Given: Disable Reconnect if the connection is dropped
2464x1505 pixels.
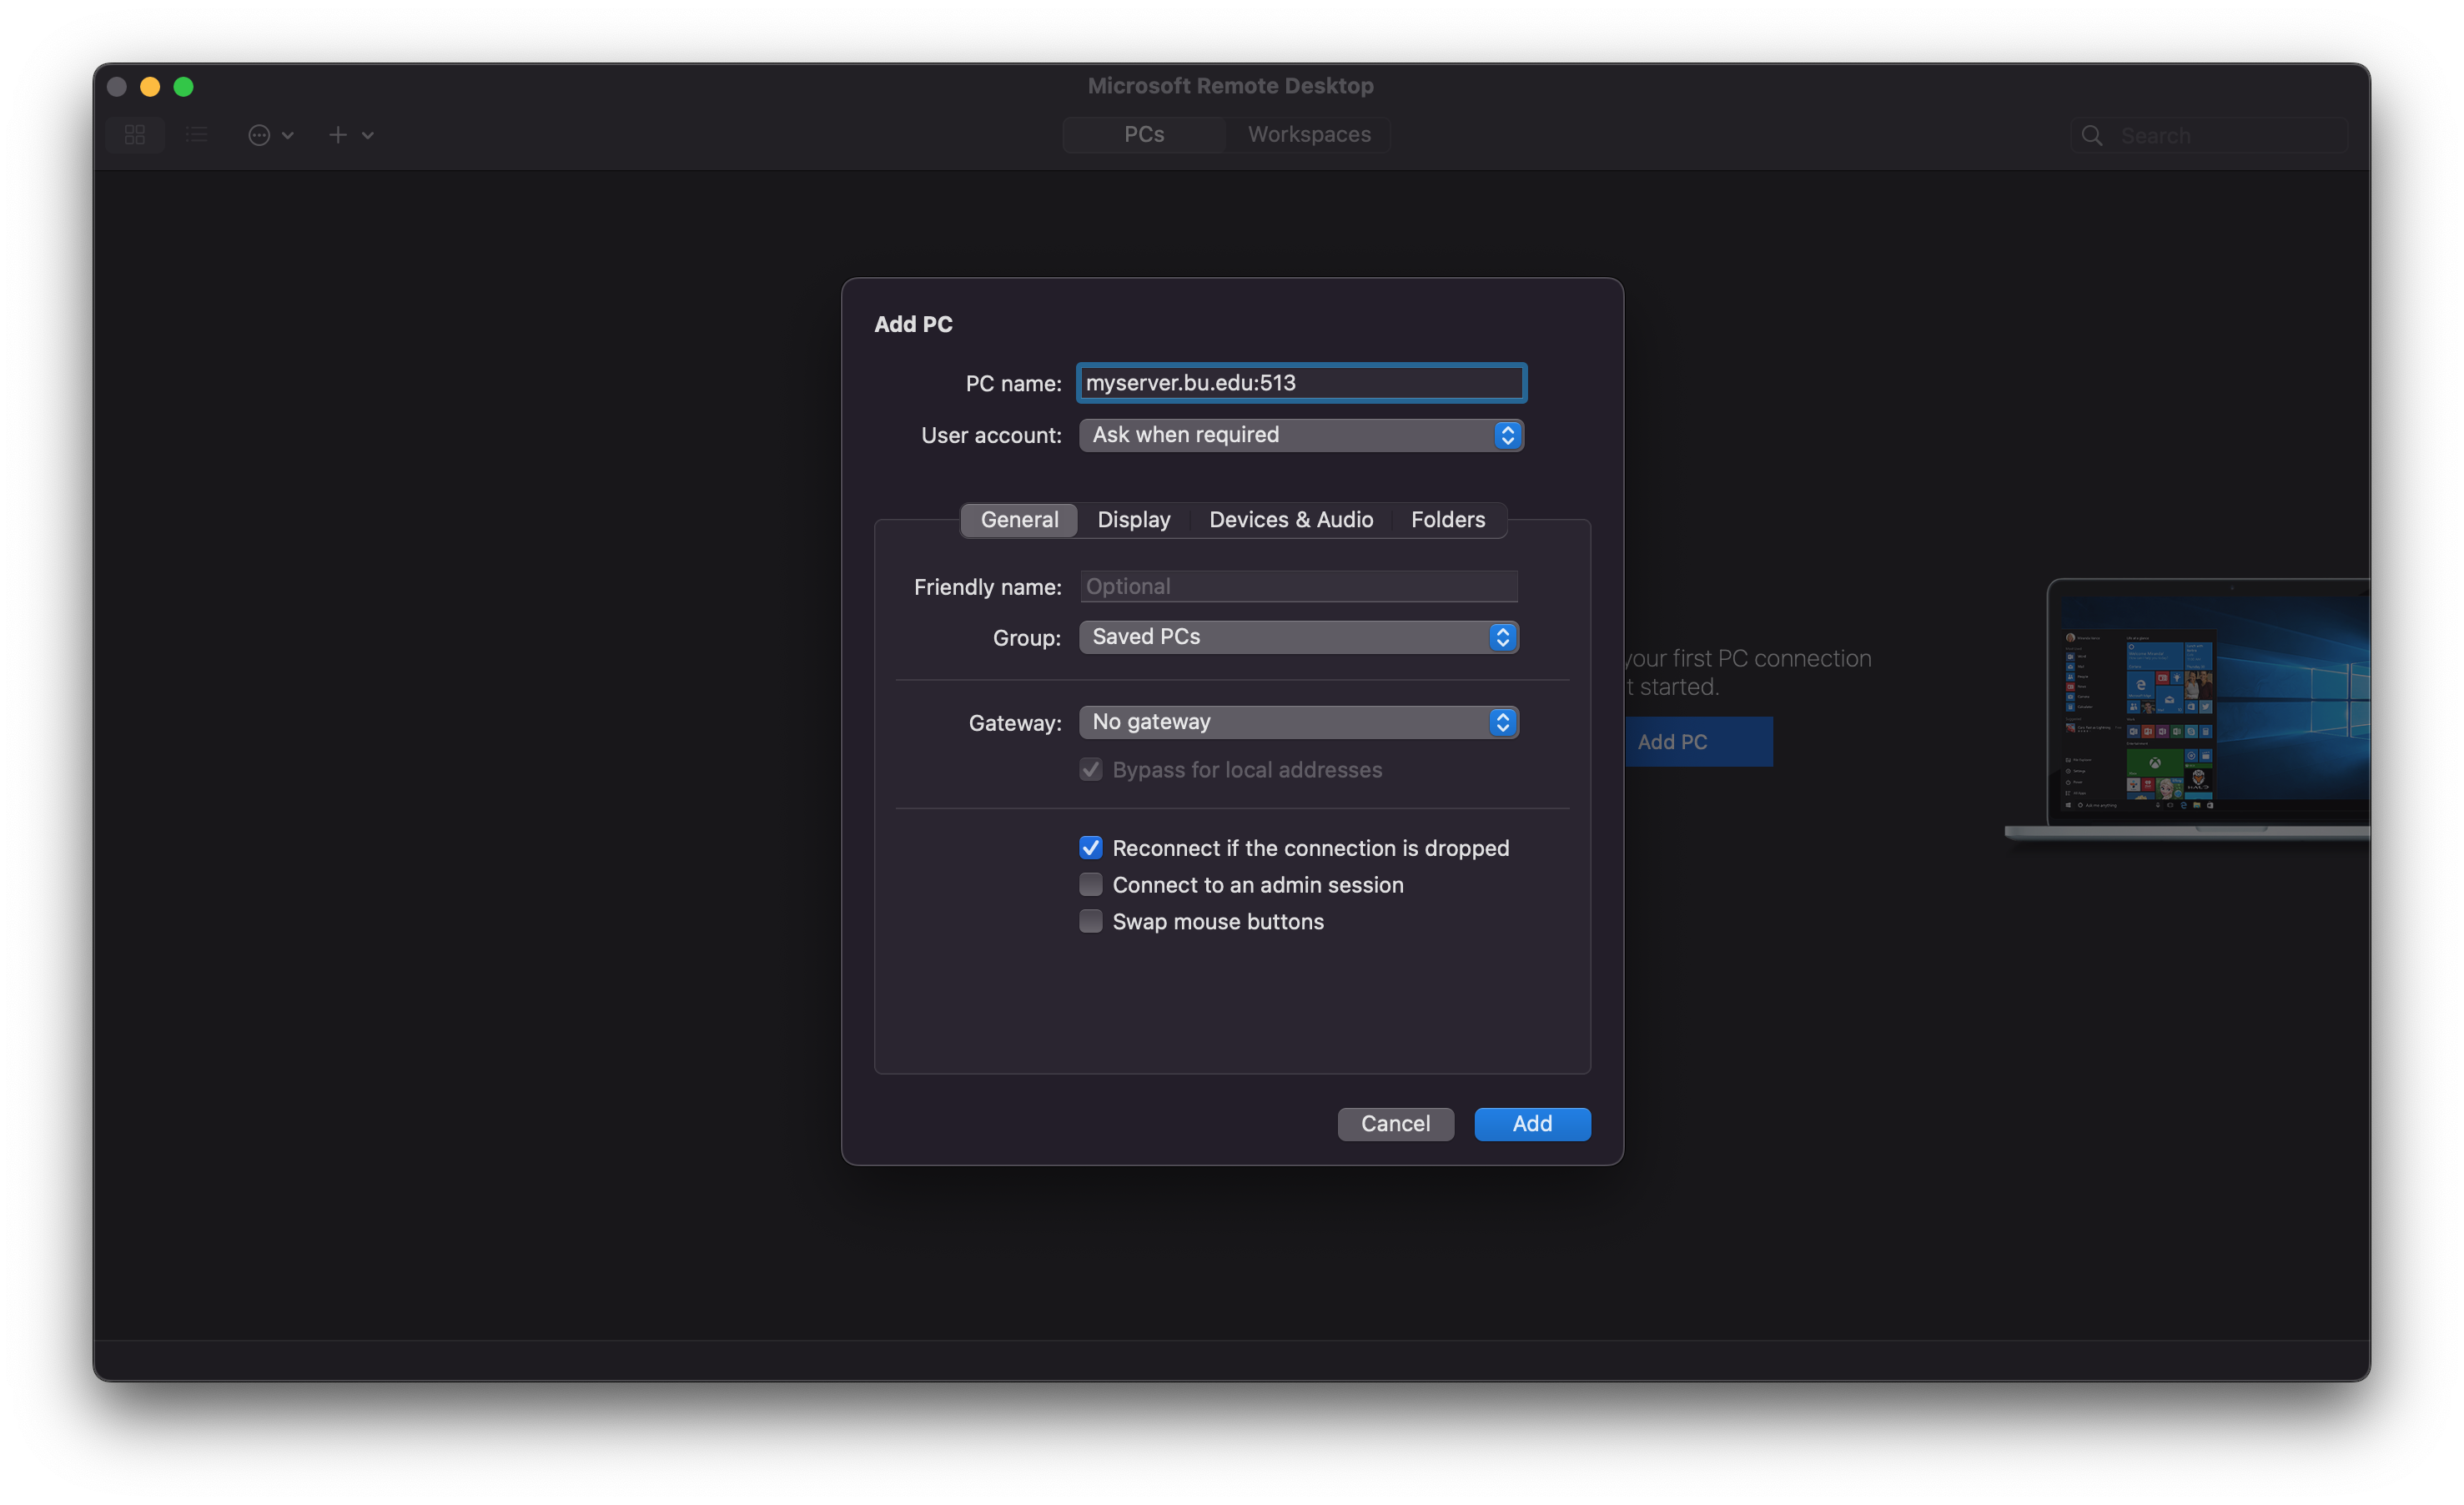Looking at the screenshot, I should tap(1090, 848).
